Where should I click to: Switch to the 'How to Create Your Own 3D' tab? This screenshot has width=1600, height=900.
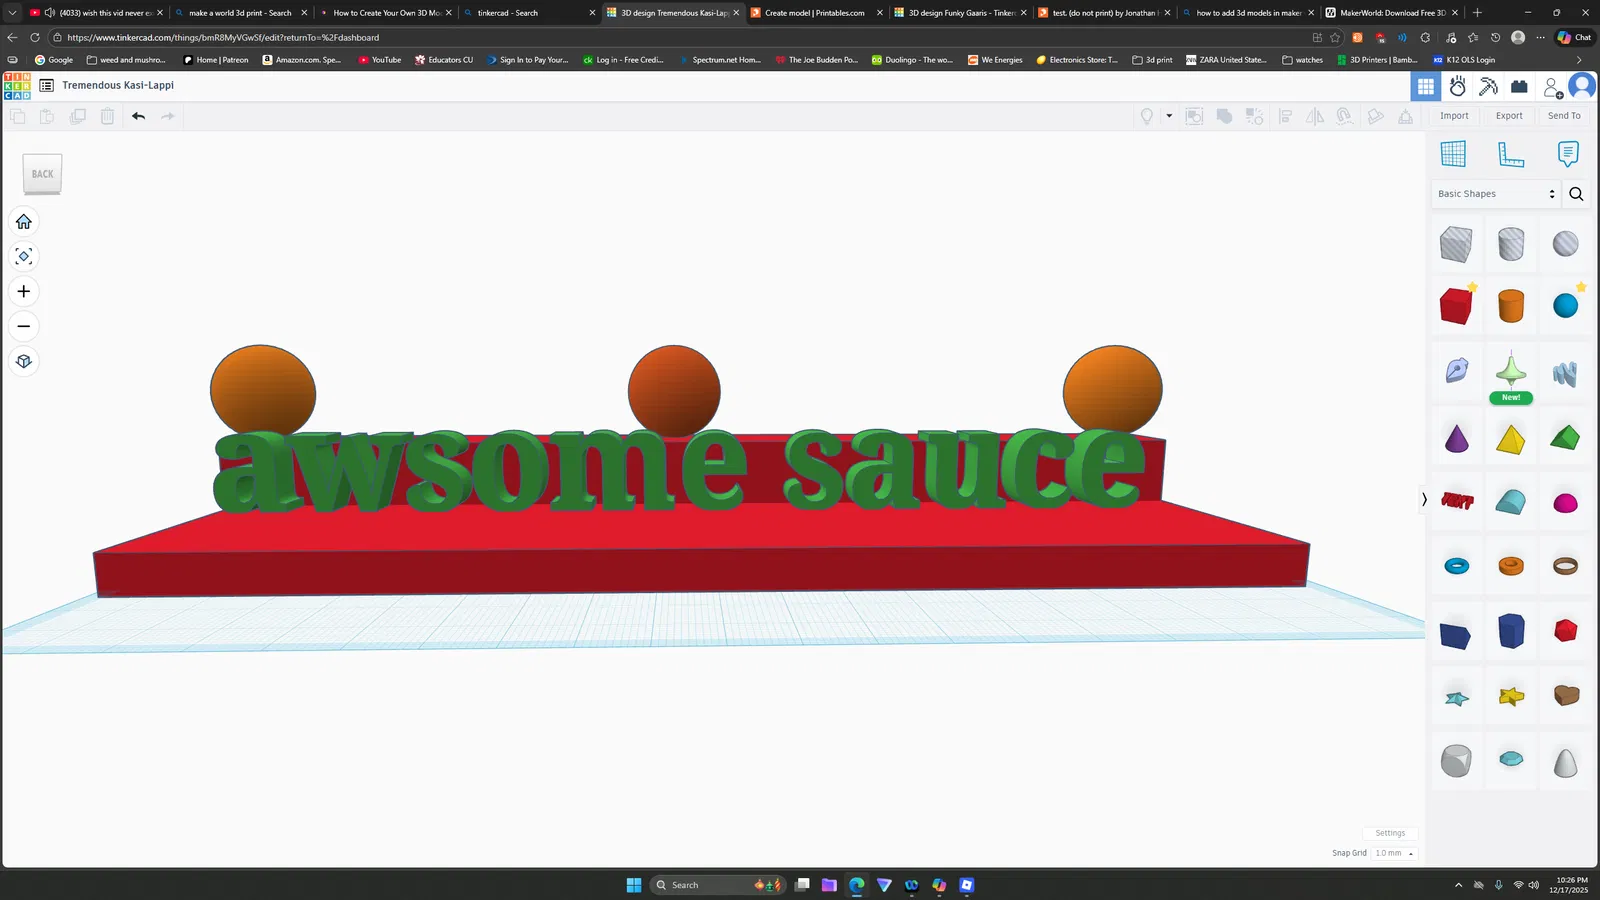point(385,13)
